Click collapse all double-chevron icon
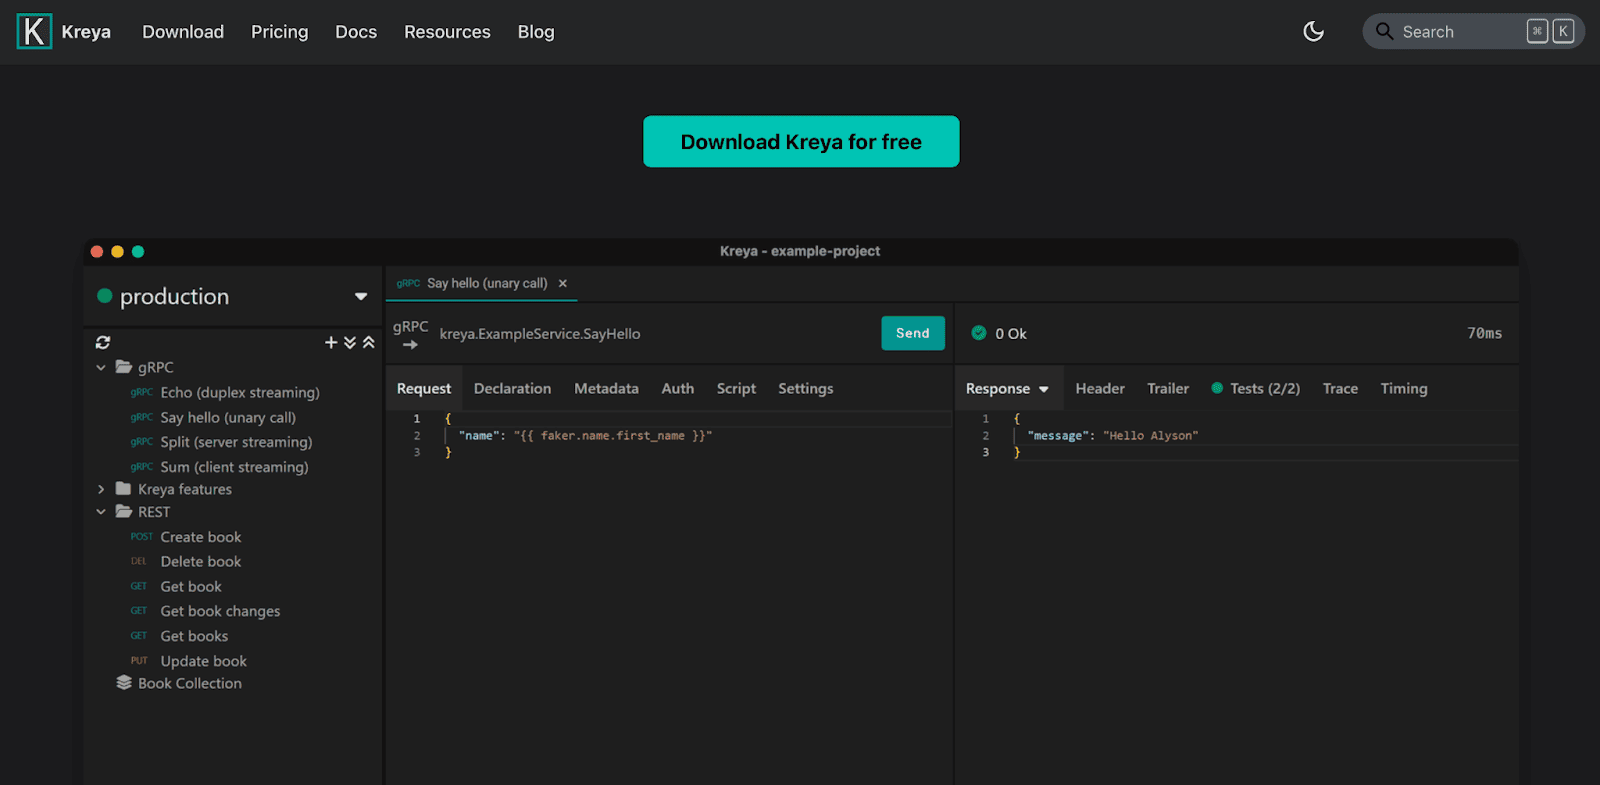The width and height of the screenshot is (1600, 785). click(x=369, y=342)
